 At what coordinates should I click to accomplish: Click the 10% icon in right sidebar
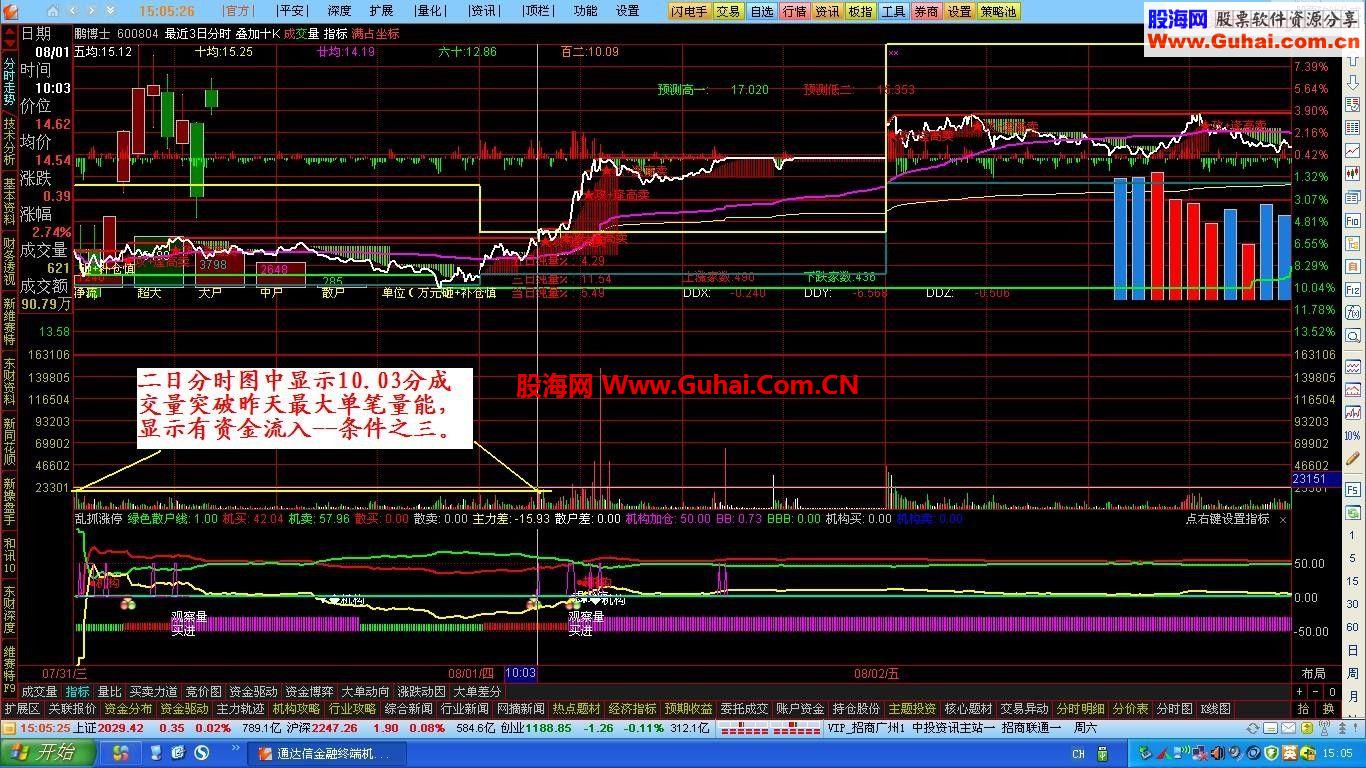click(1353, 435)
